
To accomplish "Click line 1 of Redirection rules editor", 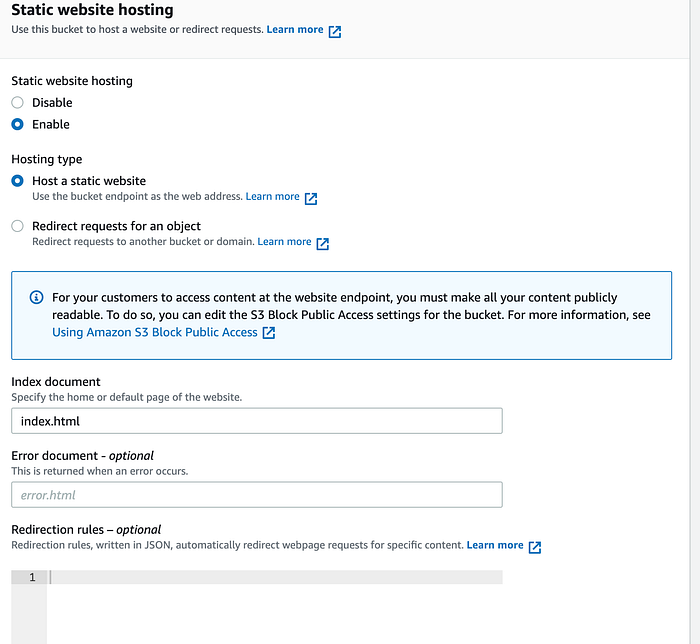I will point(275,577).
